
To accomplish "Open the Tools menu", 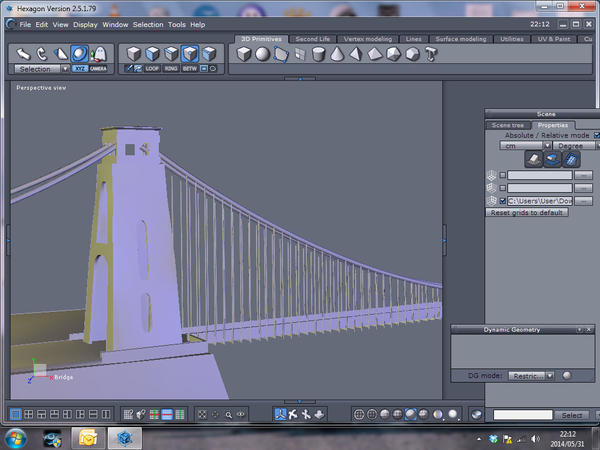I will (177, 25).
